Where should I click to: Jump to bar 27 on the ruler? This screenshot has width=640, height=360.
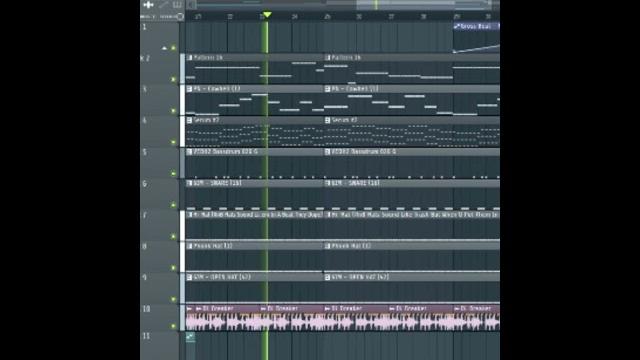391,17
